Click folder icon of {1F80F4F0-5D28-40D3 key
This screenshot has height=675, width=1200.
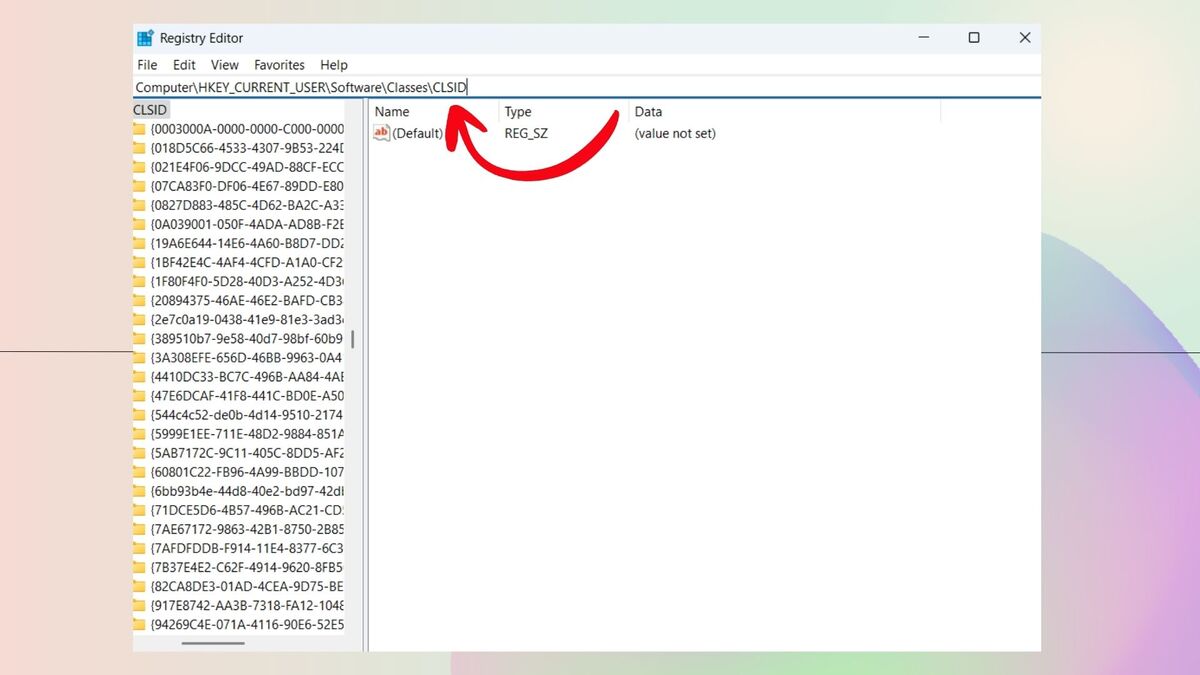pyautogui.click(x=140, y=281)
